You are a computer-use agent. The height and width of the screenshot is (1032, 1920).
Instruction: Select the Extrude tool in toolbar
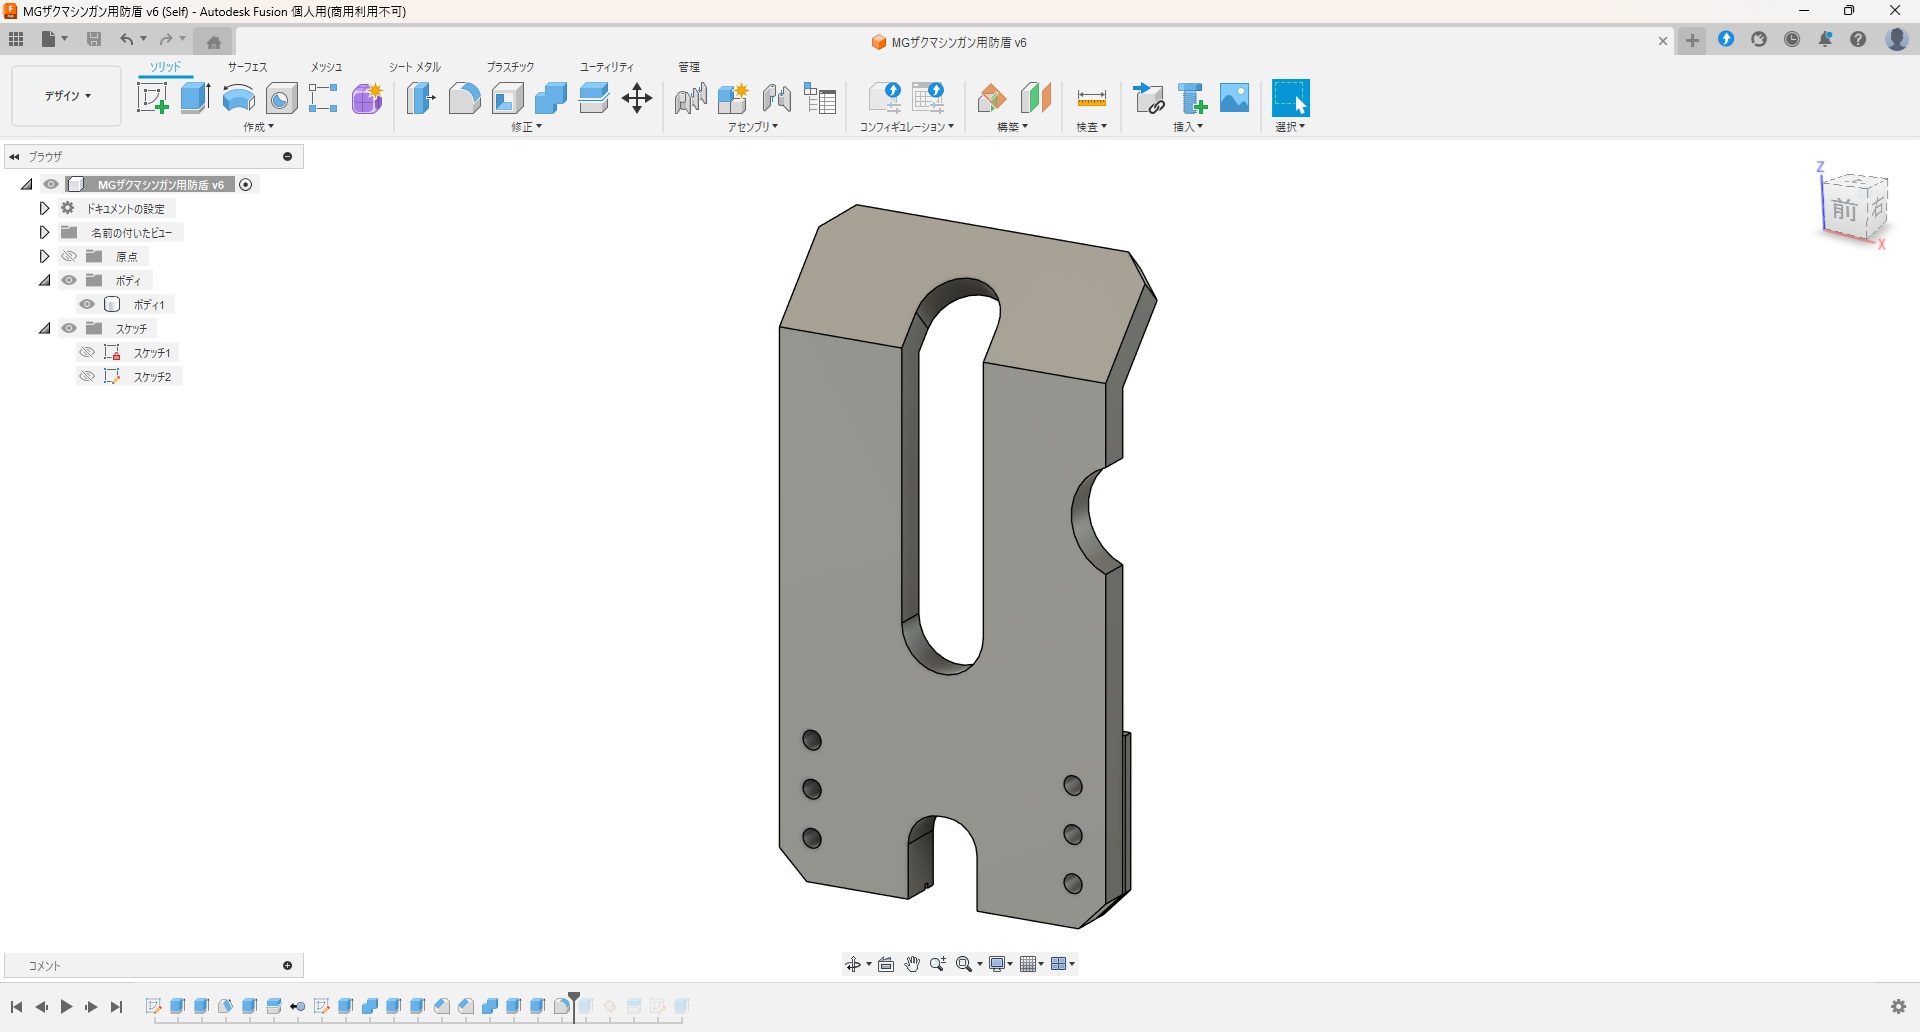[195, 98]
